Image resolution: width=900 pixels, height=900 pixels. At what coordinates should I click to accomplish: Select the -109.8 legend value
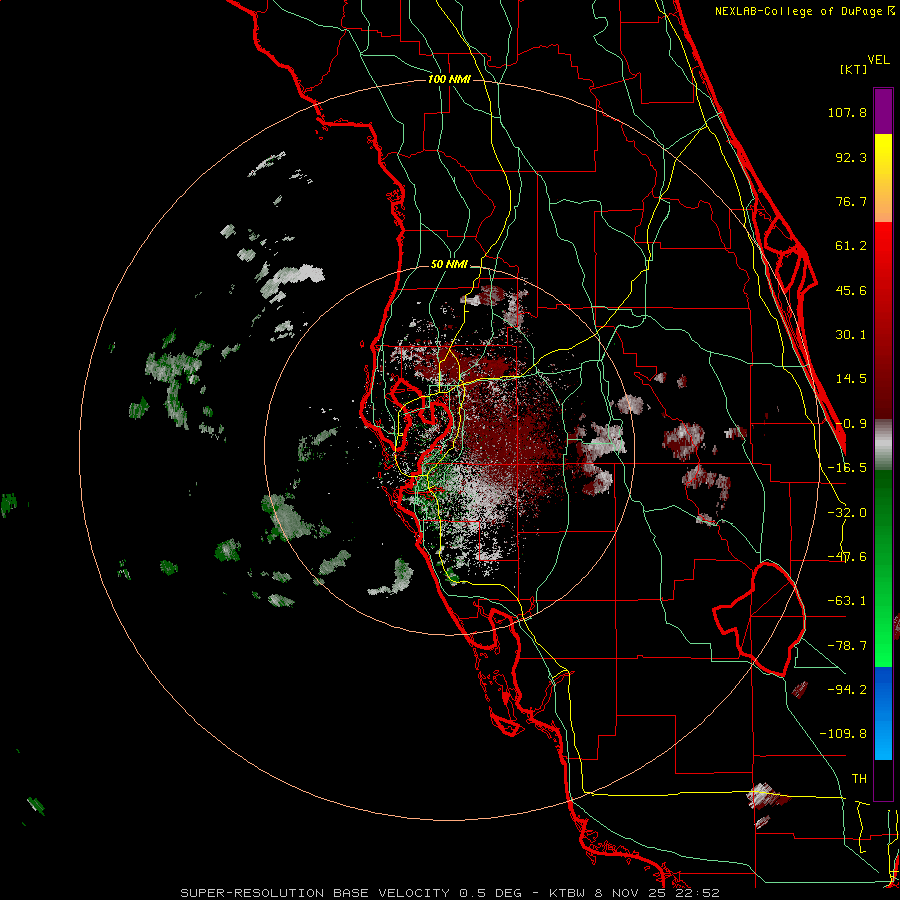pyautogui.click(x=843, y=734)
